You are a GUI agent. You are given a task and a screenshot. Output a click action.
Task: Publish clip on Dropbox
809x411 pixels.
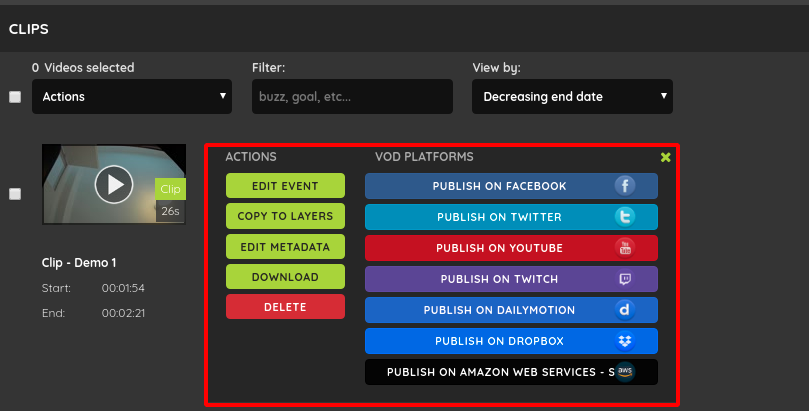pyautogui.click(x=511, y=341)
